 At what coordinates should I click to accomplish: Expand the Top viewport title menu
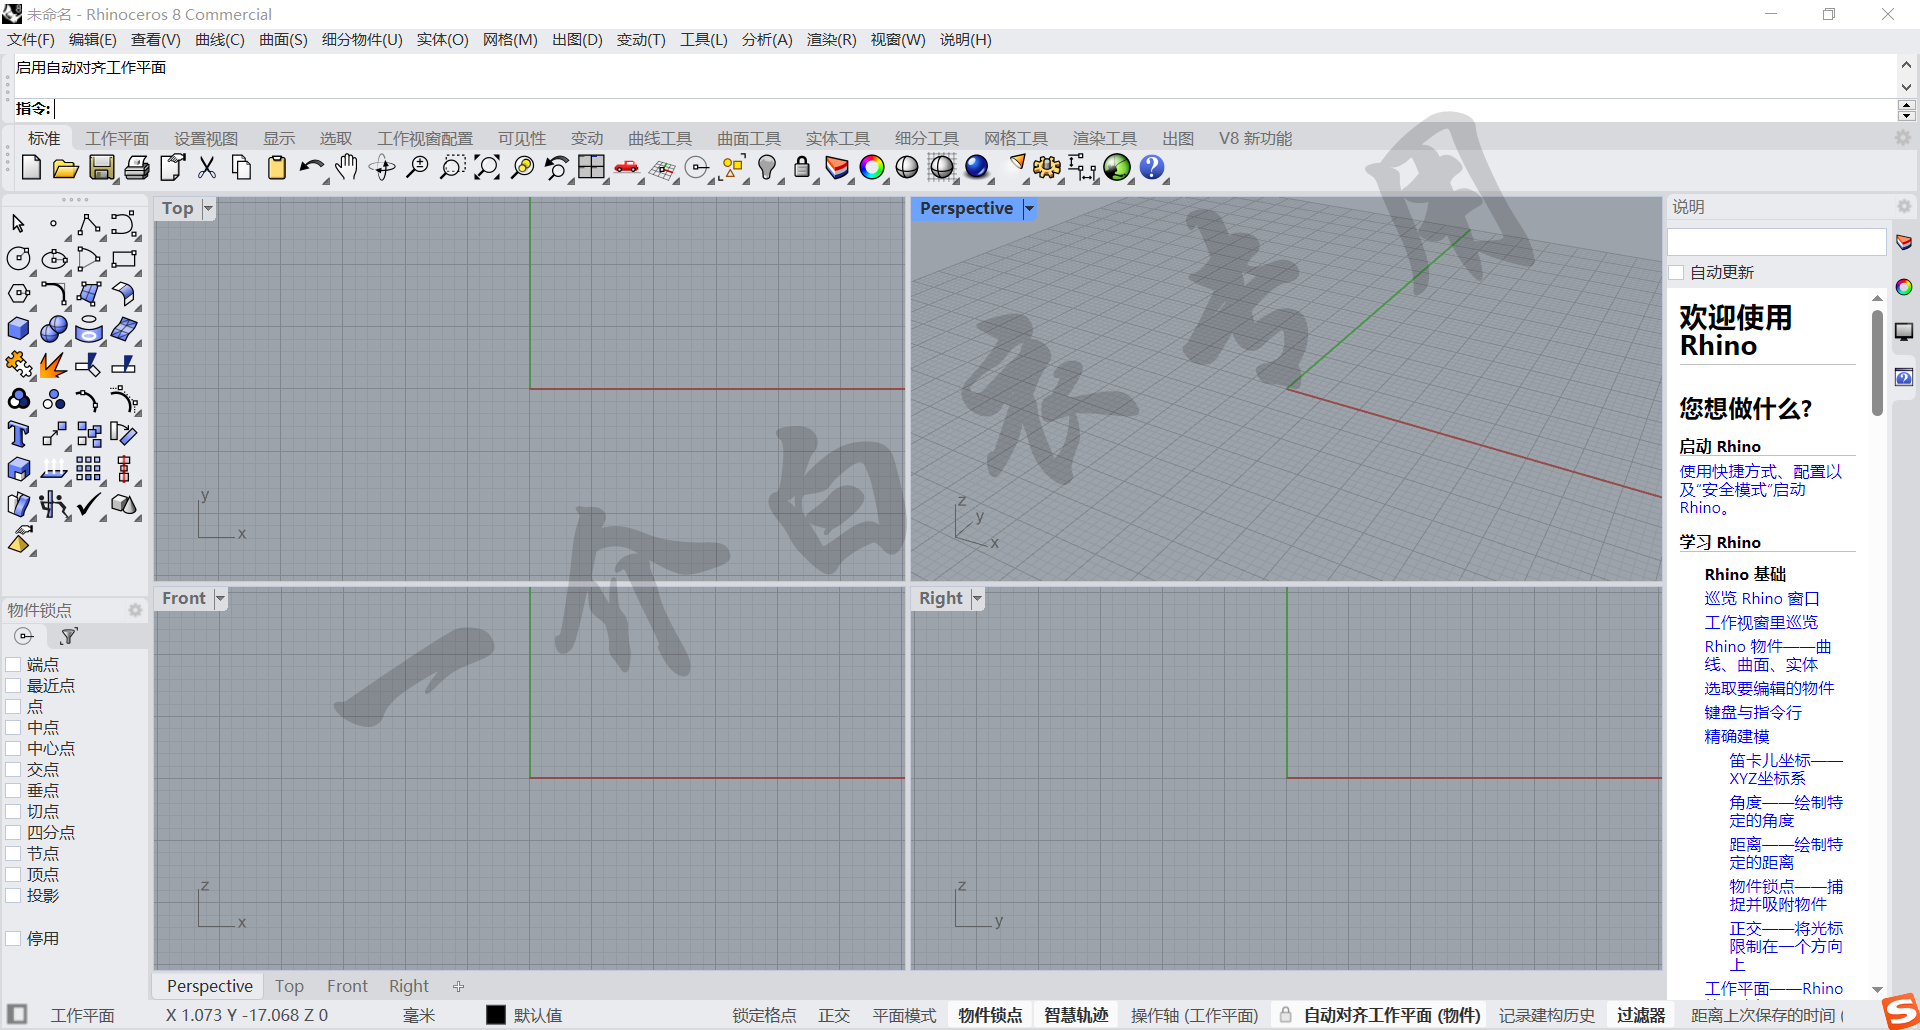[x=208, y=209]
